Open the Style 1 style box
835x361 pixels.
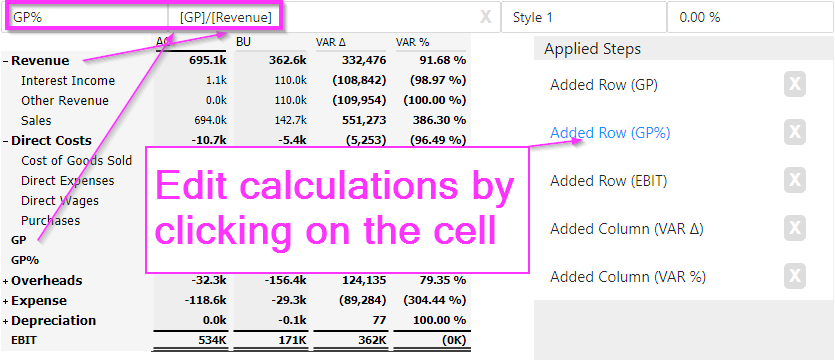584,17
